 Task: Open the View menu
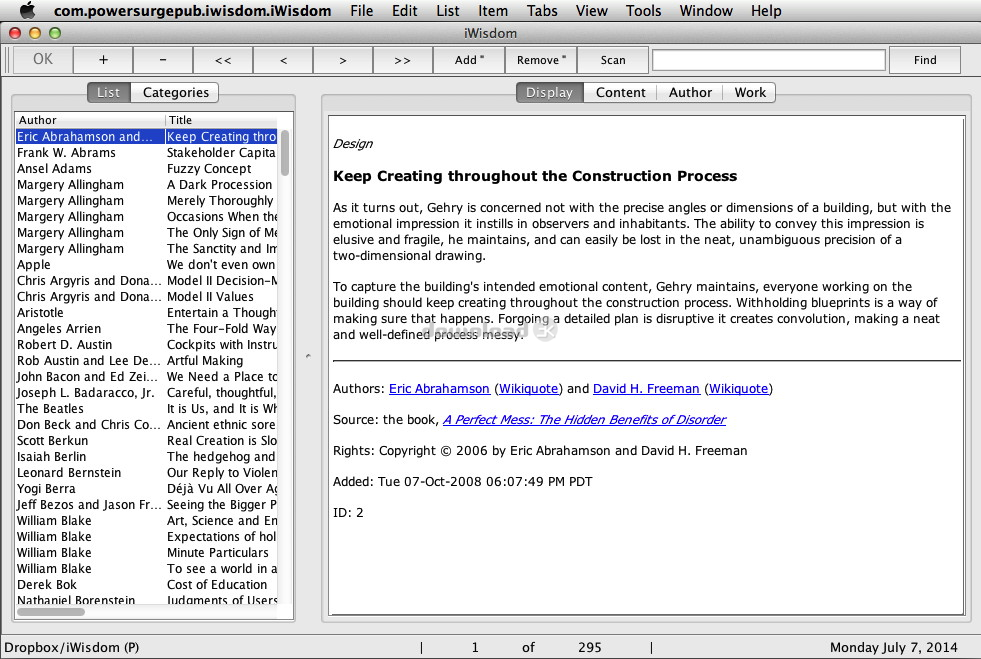[x=591, y=11]
